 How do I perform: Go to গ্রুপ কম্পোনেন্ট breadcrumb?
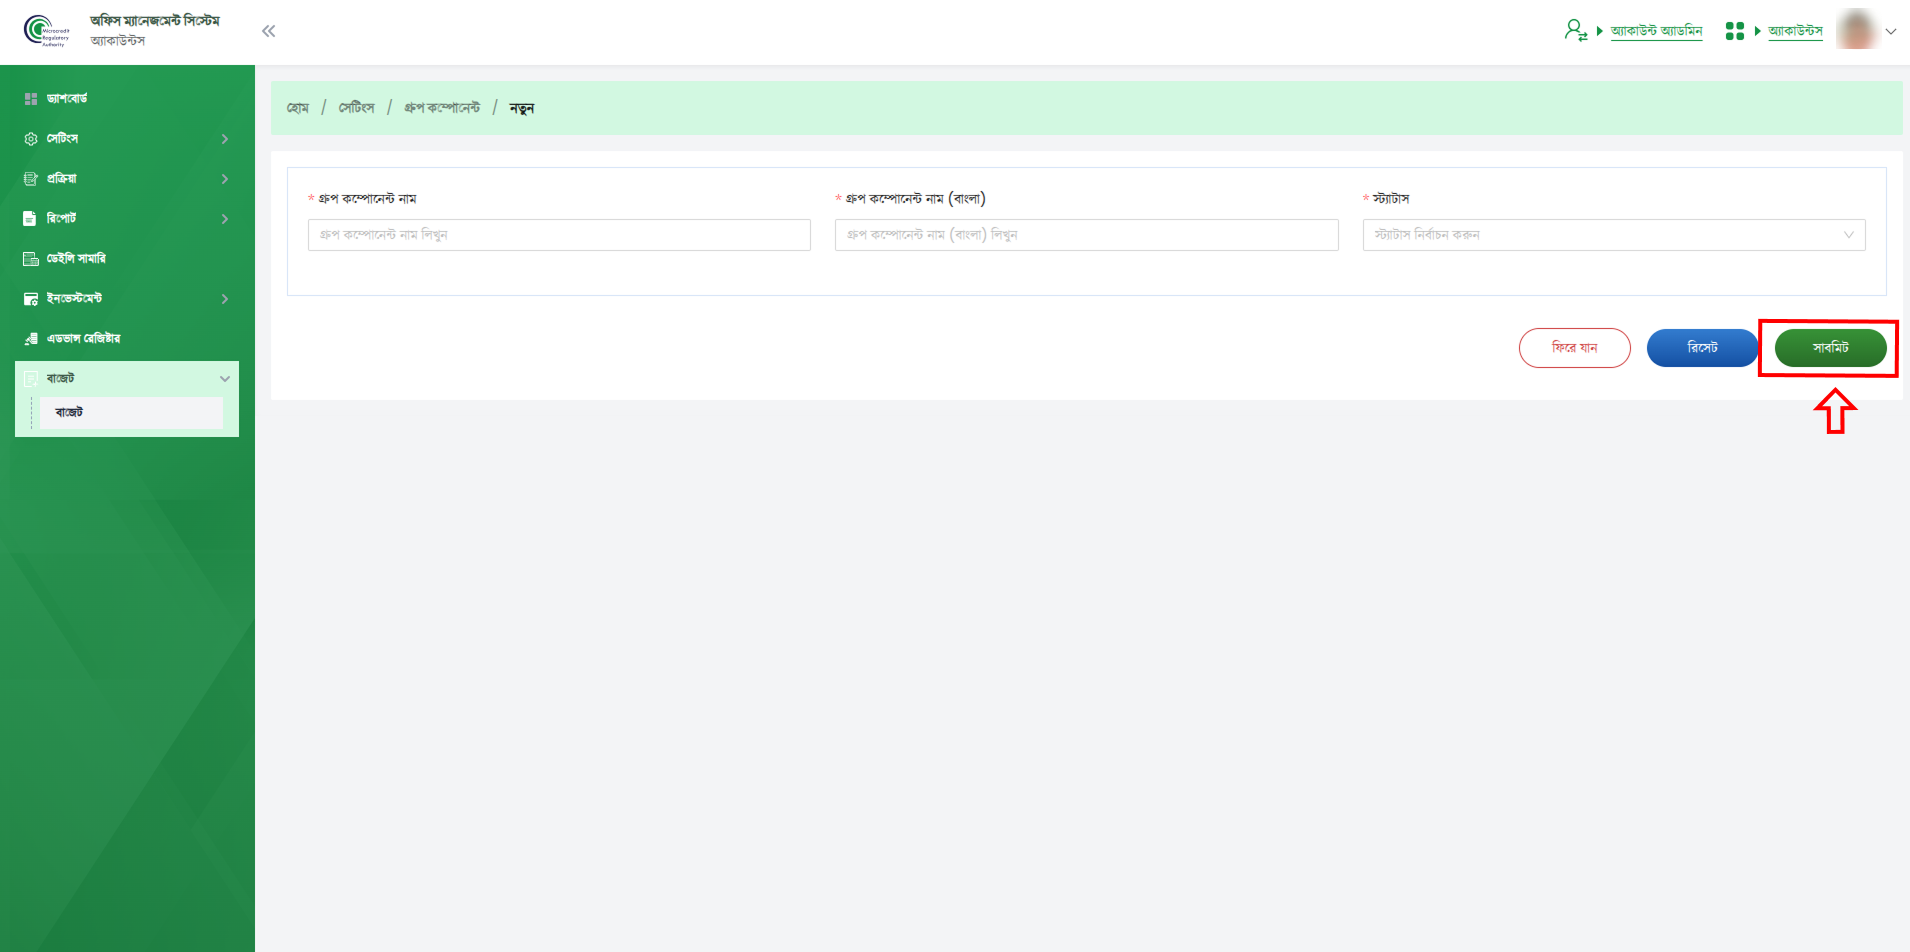pyautogui.click(x=442, y=108)
